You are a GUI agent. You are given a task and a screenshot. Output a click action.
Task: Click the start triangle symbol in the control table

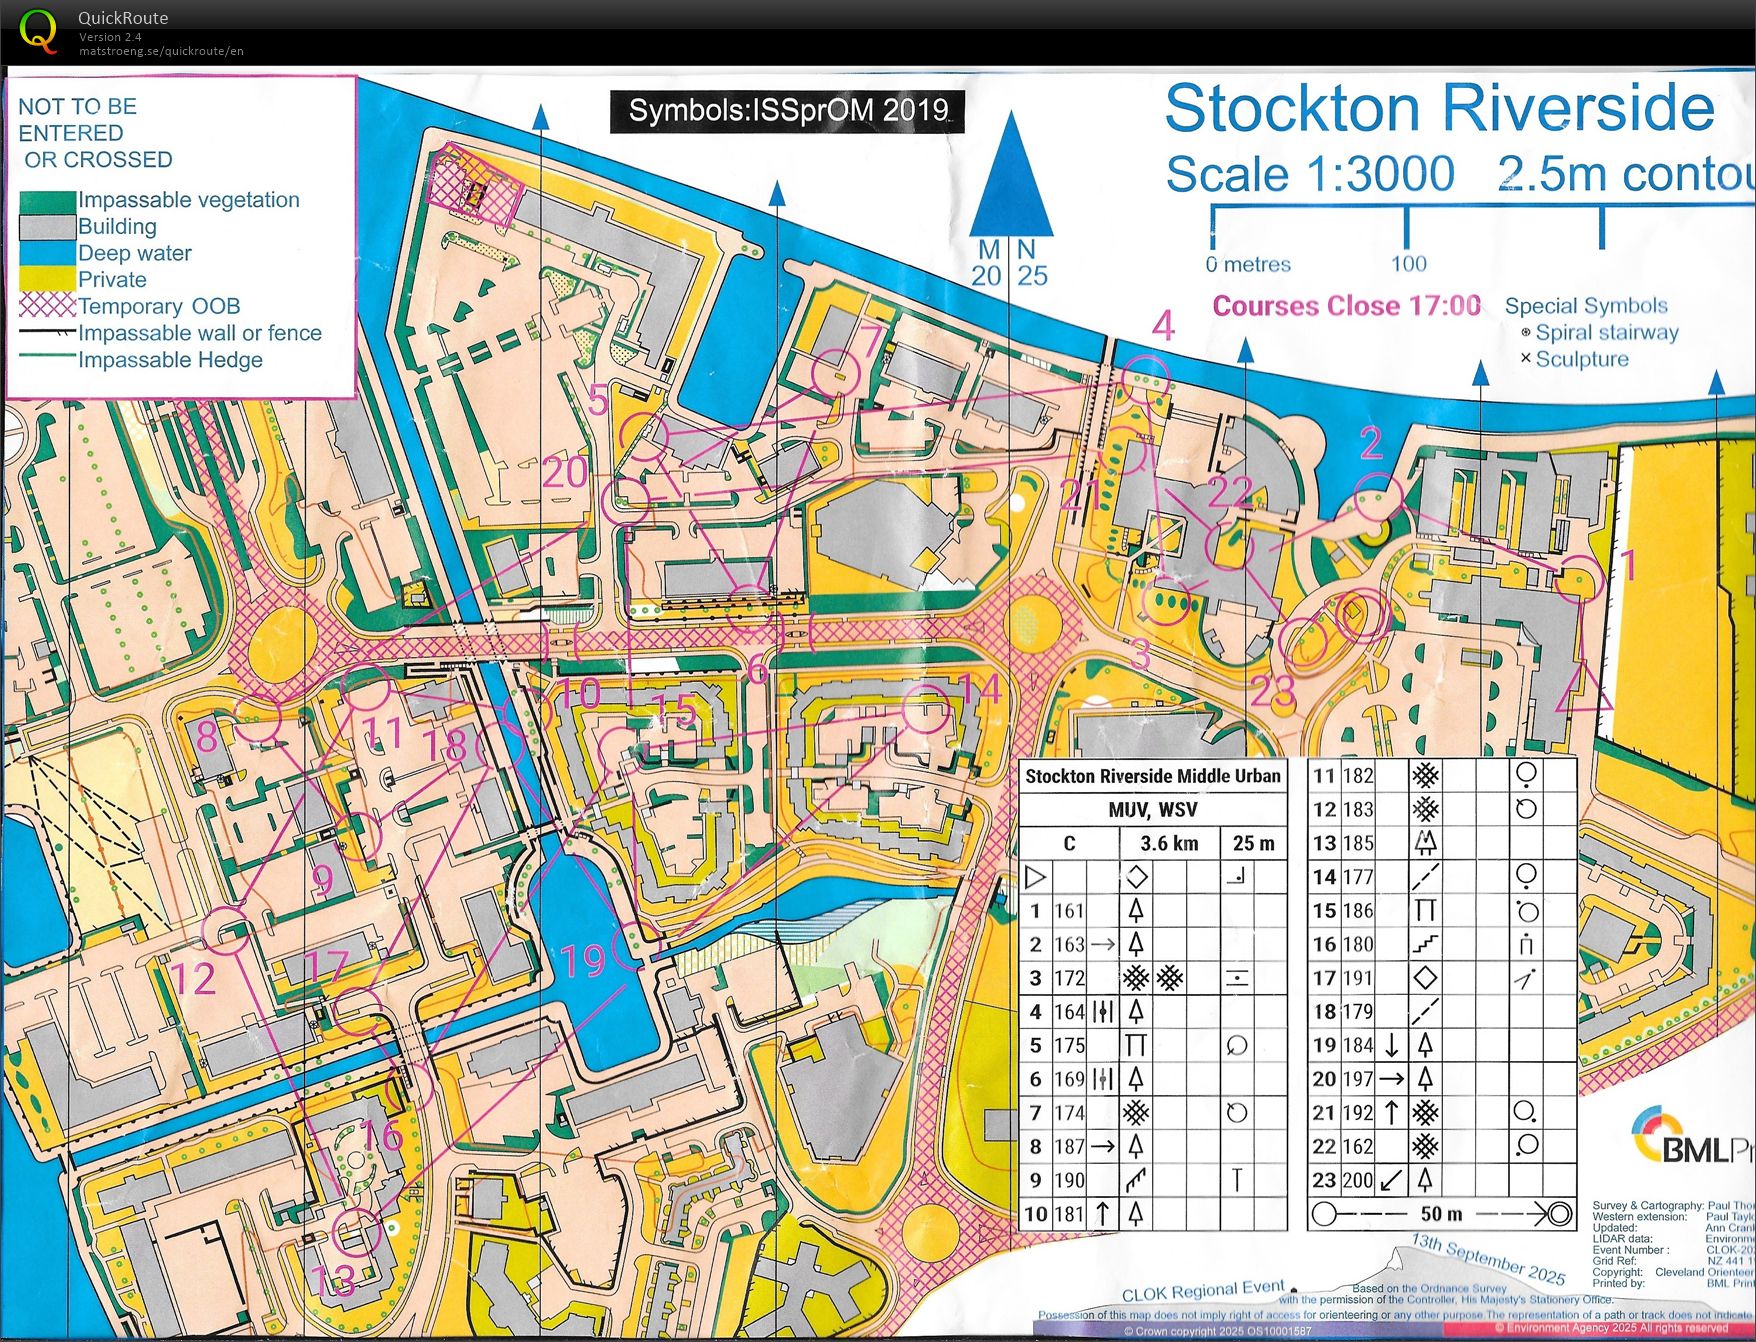[1036, 878]
